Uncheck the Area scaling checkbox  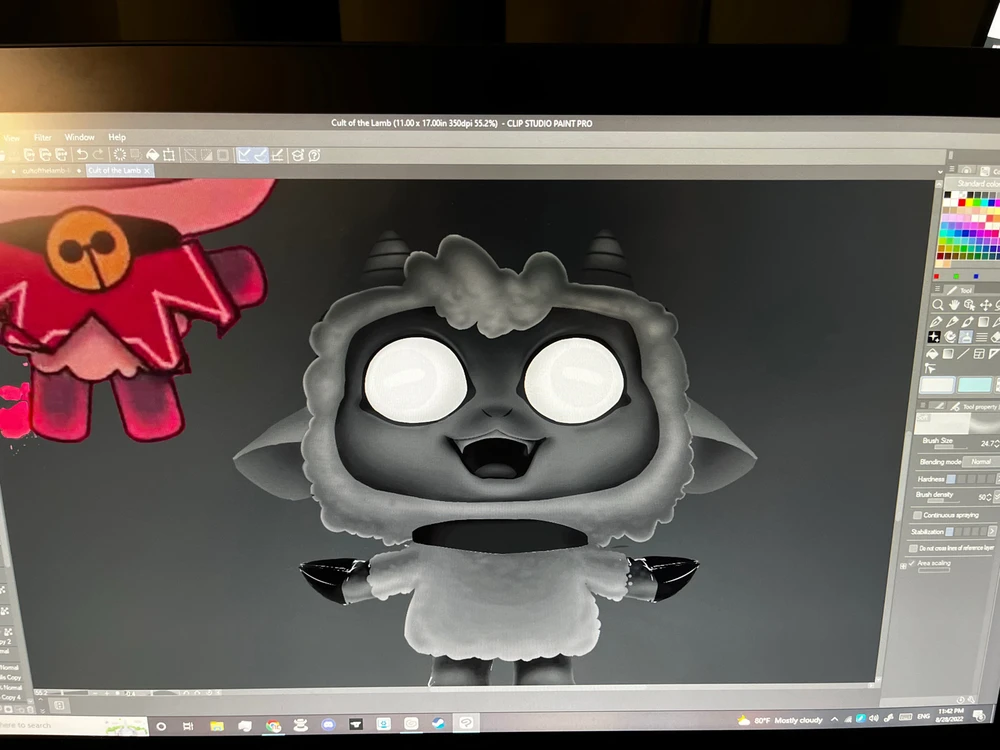pos(910,564)
